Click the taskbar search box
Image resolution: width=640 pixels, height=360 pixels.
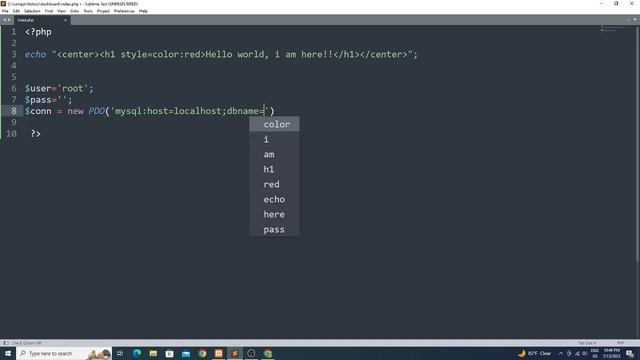pos(64,353)
